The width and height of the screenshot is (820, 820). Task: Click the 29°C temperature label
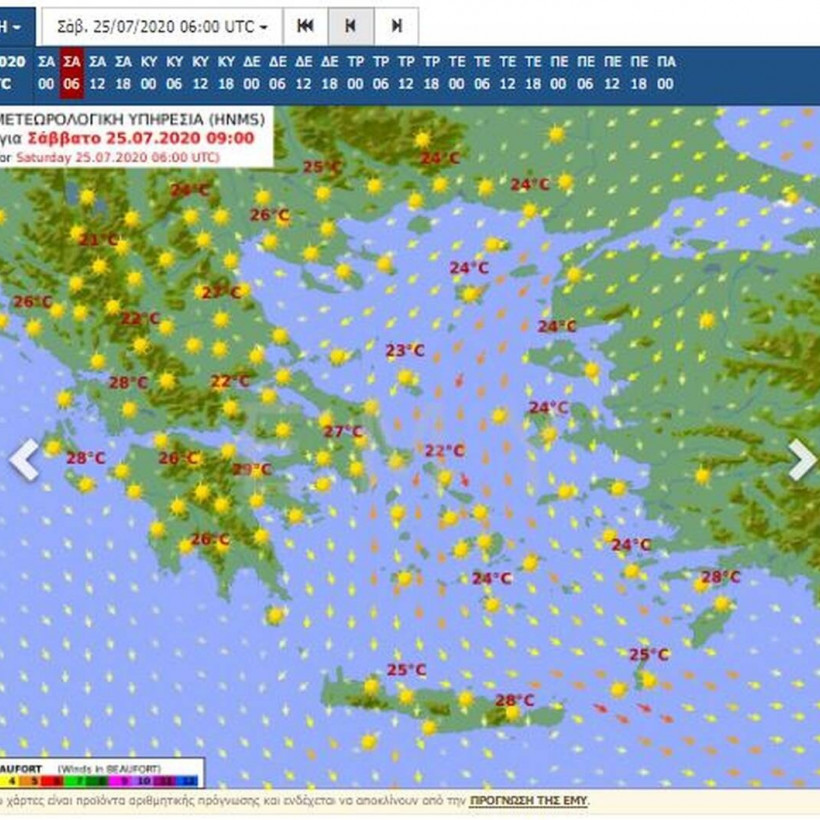click(251, 469)
